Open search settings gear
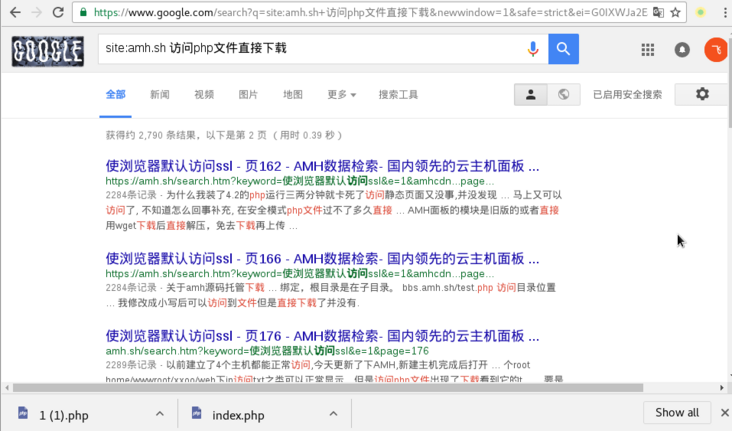 tap(702, 94)
